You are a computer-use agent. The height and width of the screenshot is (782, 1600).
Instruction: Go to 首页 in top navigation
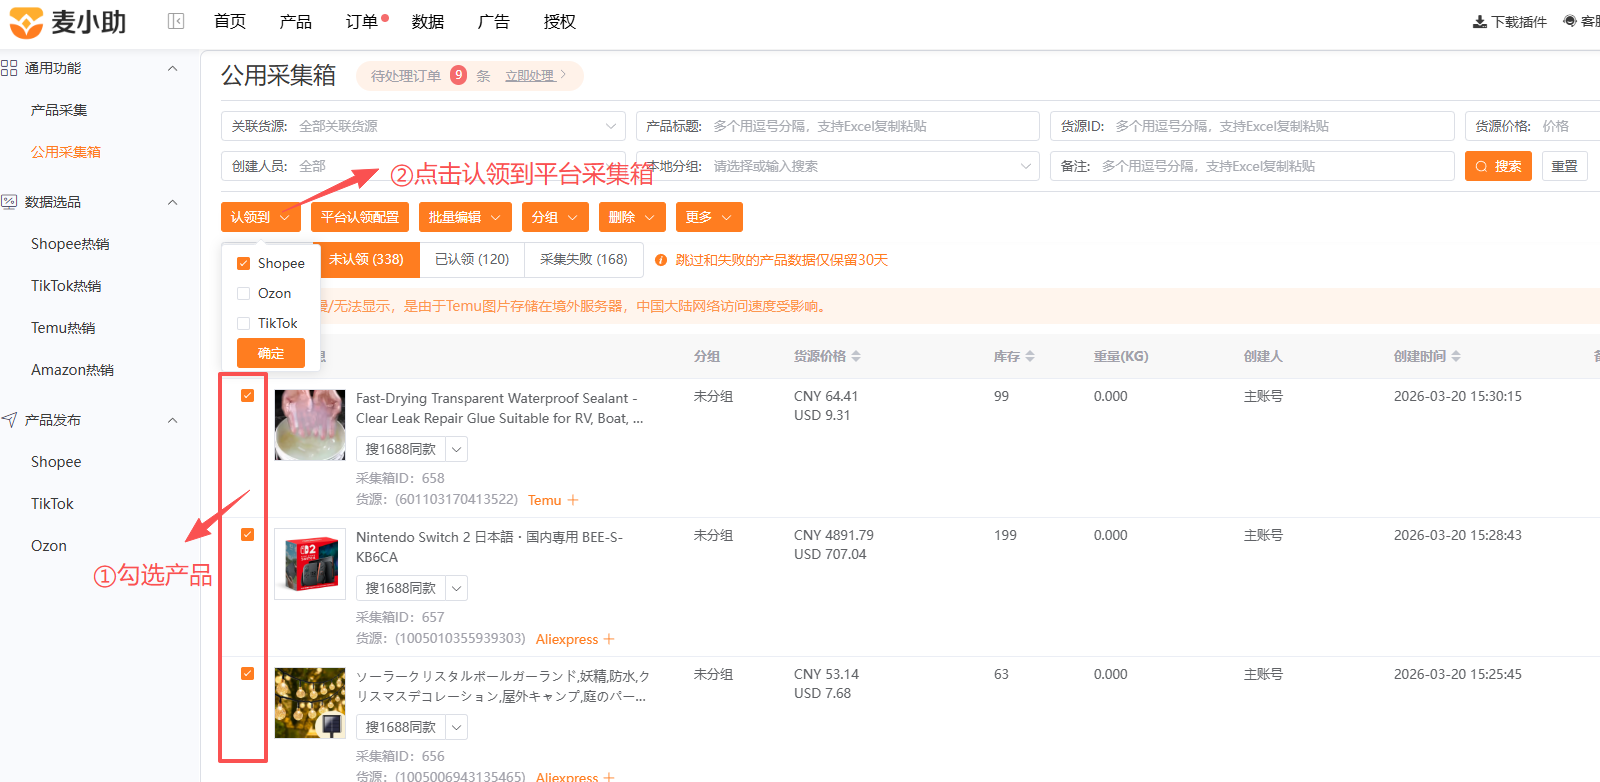coord(230,22)
